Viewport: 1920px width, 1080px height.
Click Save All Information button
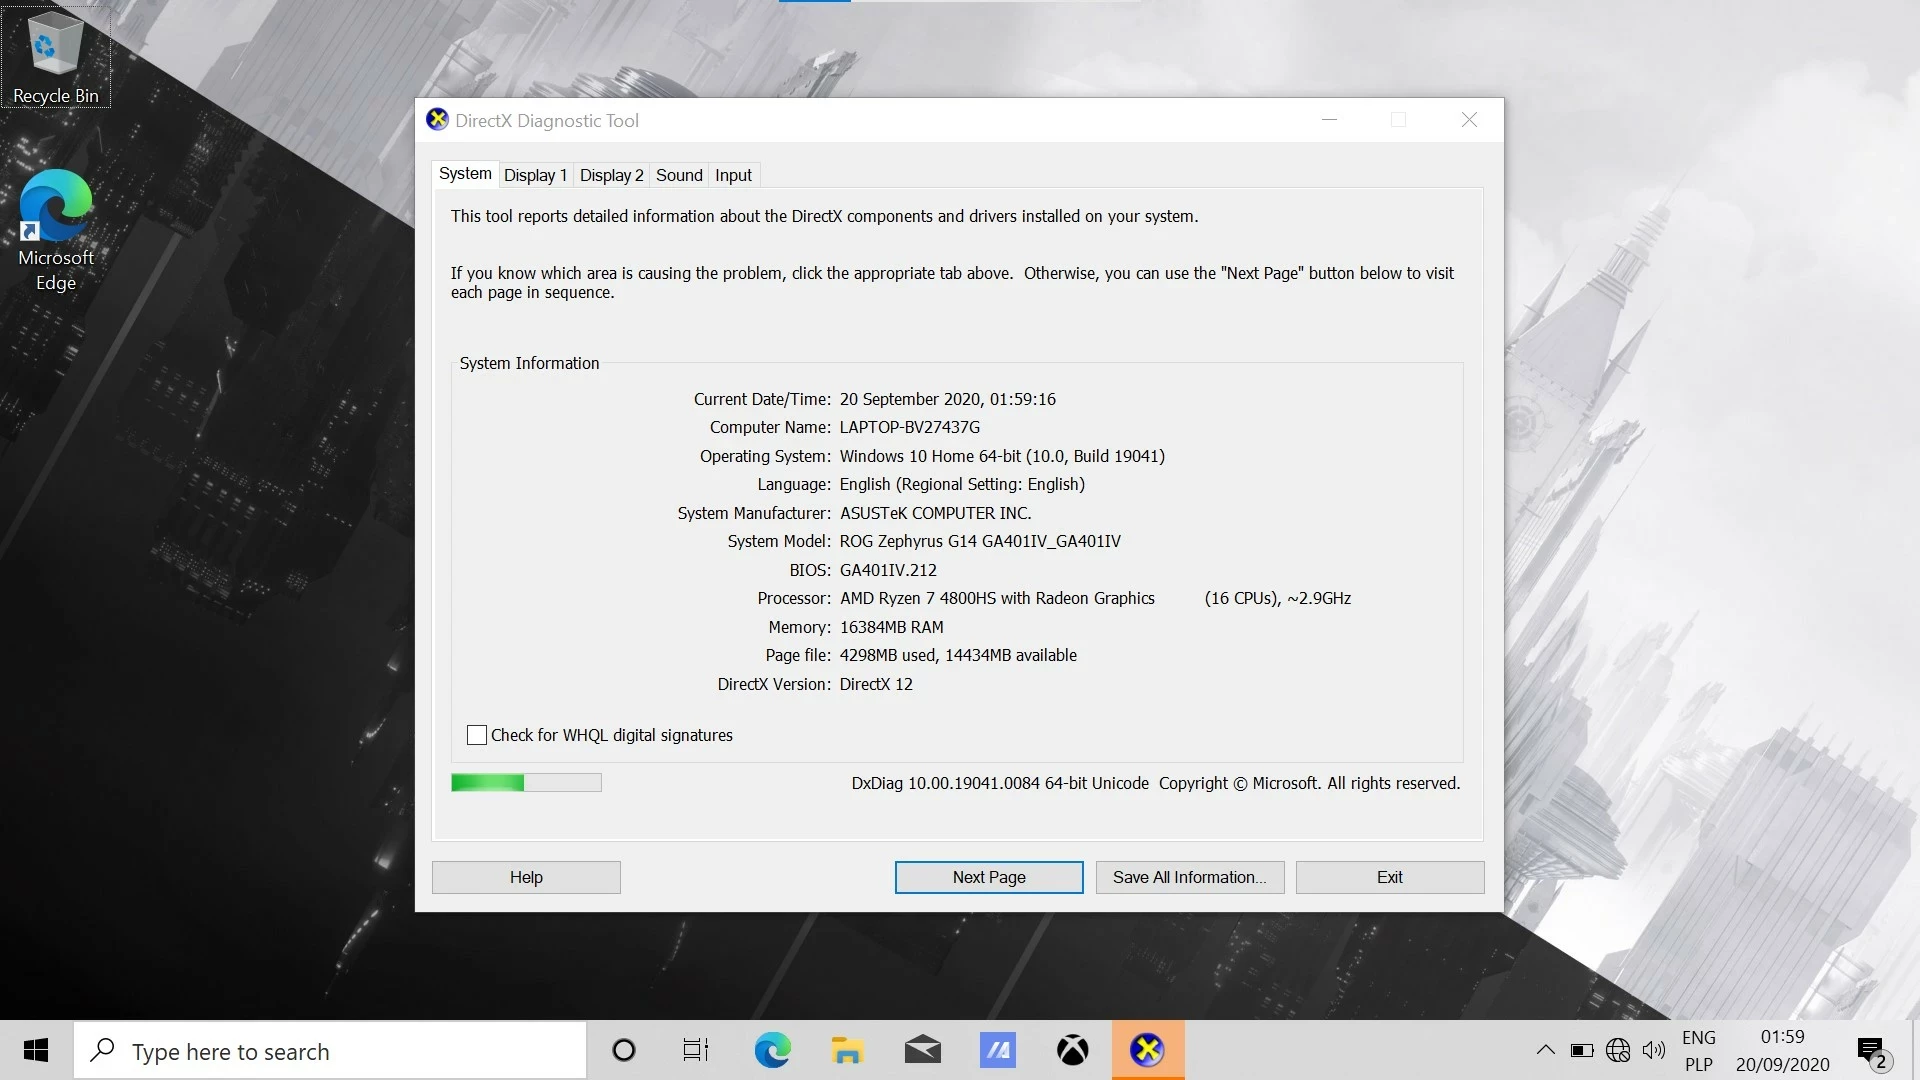1190,877
